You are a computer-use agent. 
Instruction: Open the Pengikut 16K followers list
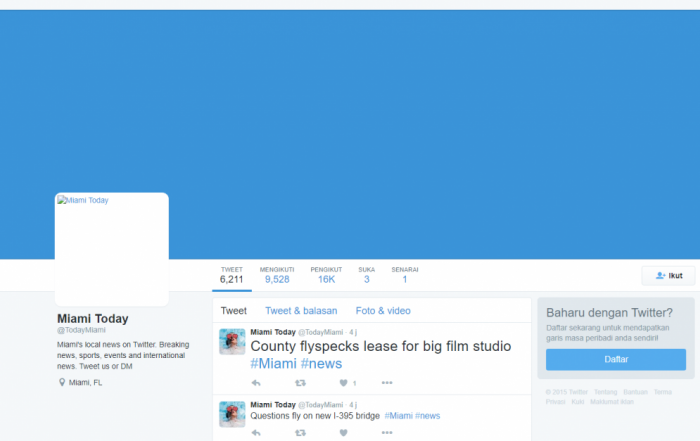[x=326, y=275]
